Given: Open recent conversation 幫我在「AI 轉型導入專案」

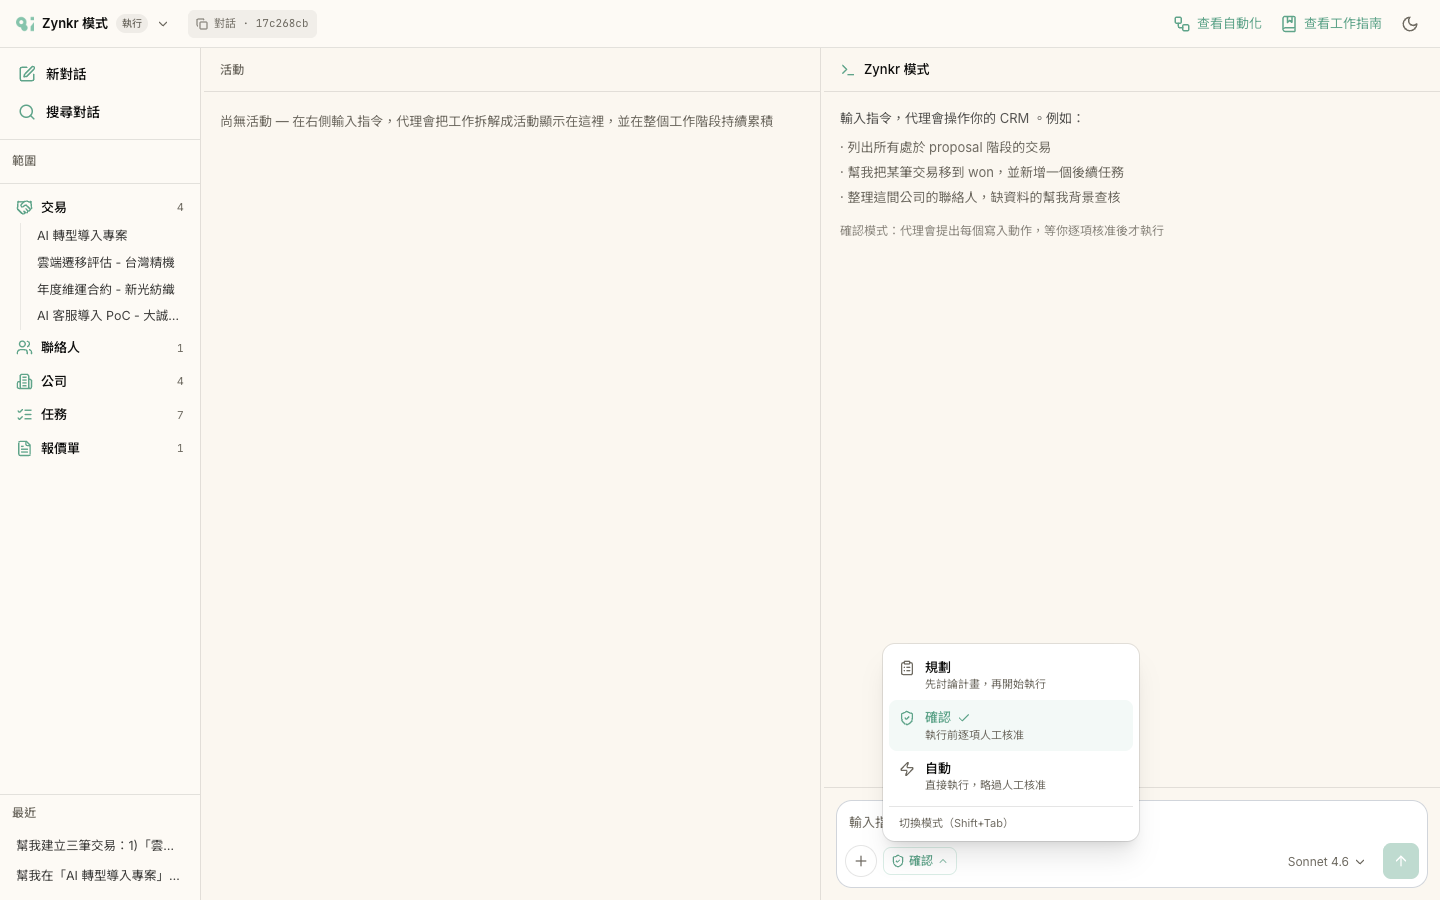Looking at the screenshot, I should coord(98,875).
